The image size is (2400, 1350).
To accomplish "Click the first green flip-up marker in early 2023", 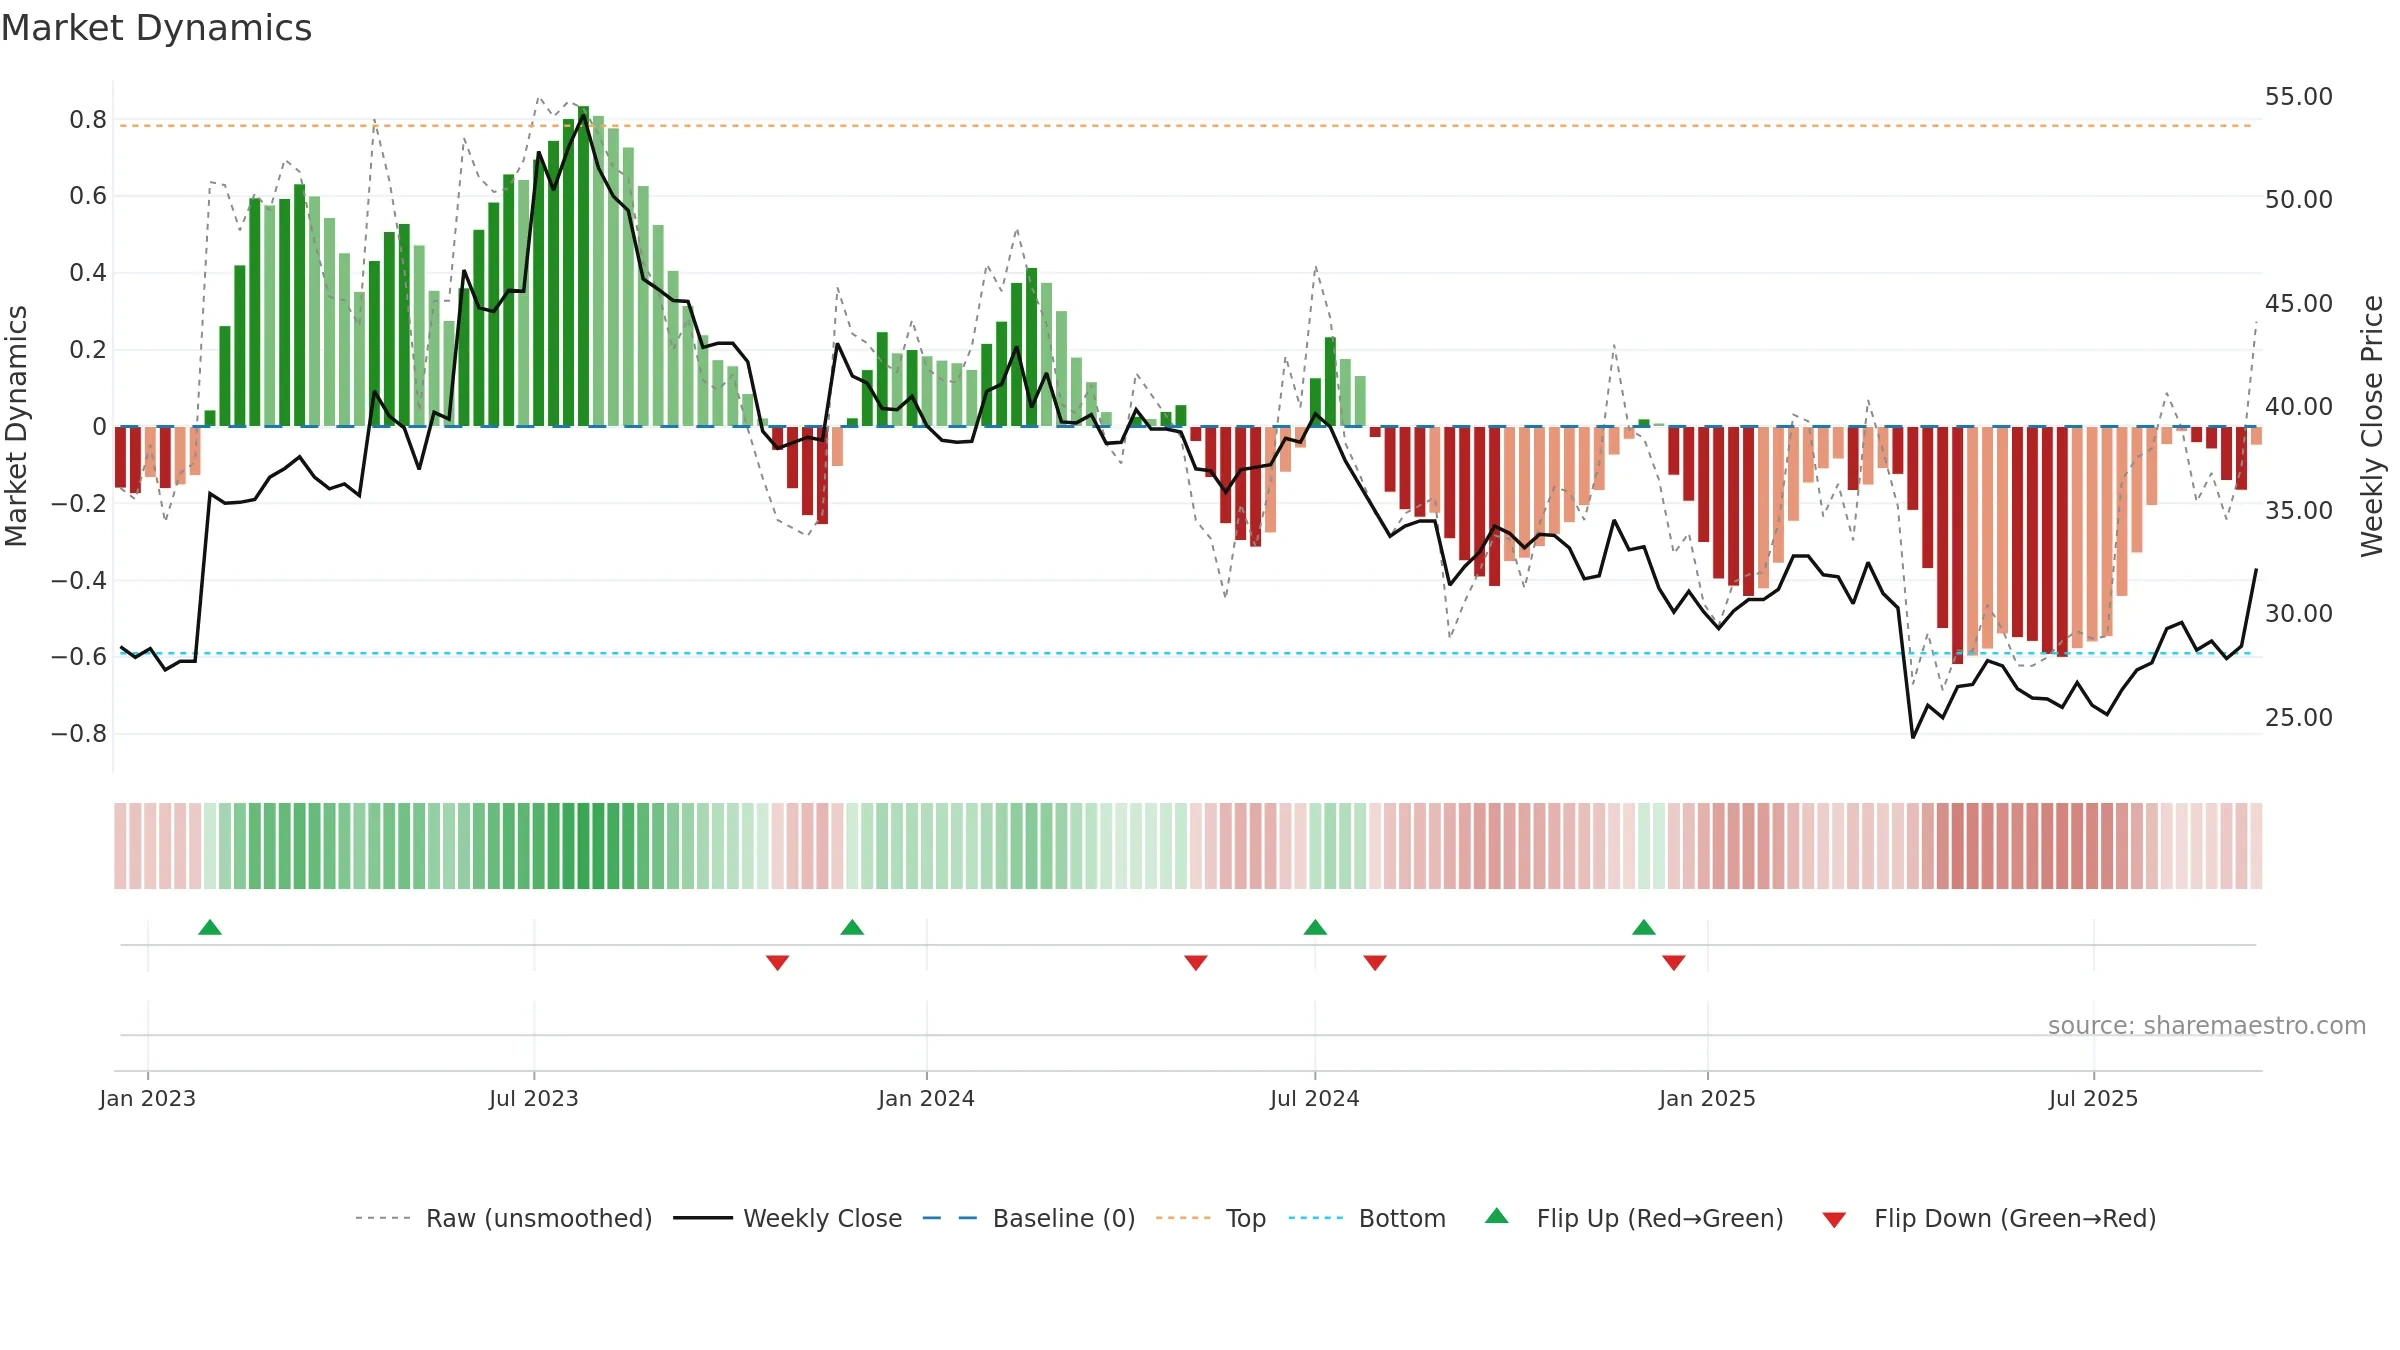I will (210, 927).
